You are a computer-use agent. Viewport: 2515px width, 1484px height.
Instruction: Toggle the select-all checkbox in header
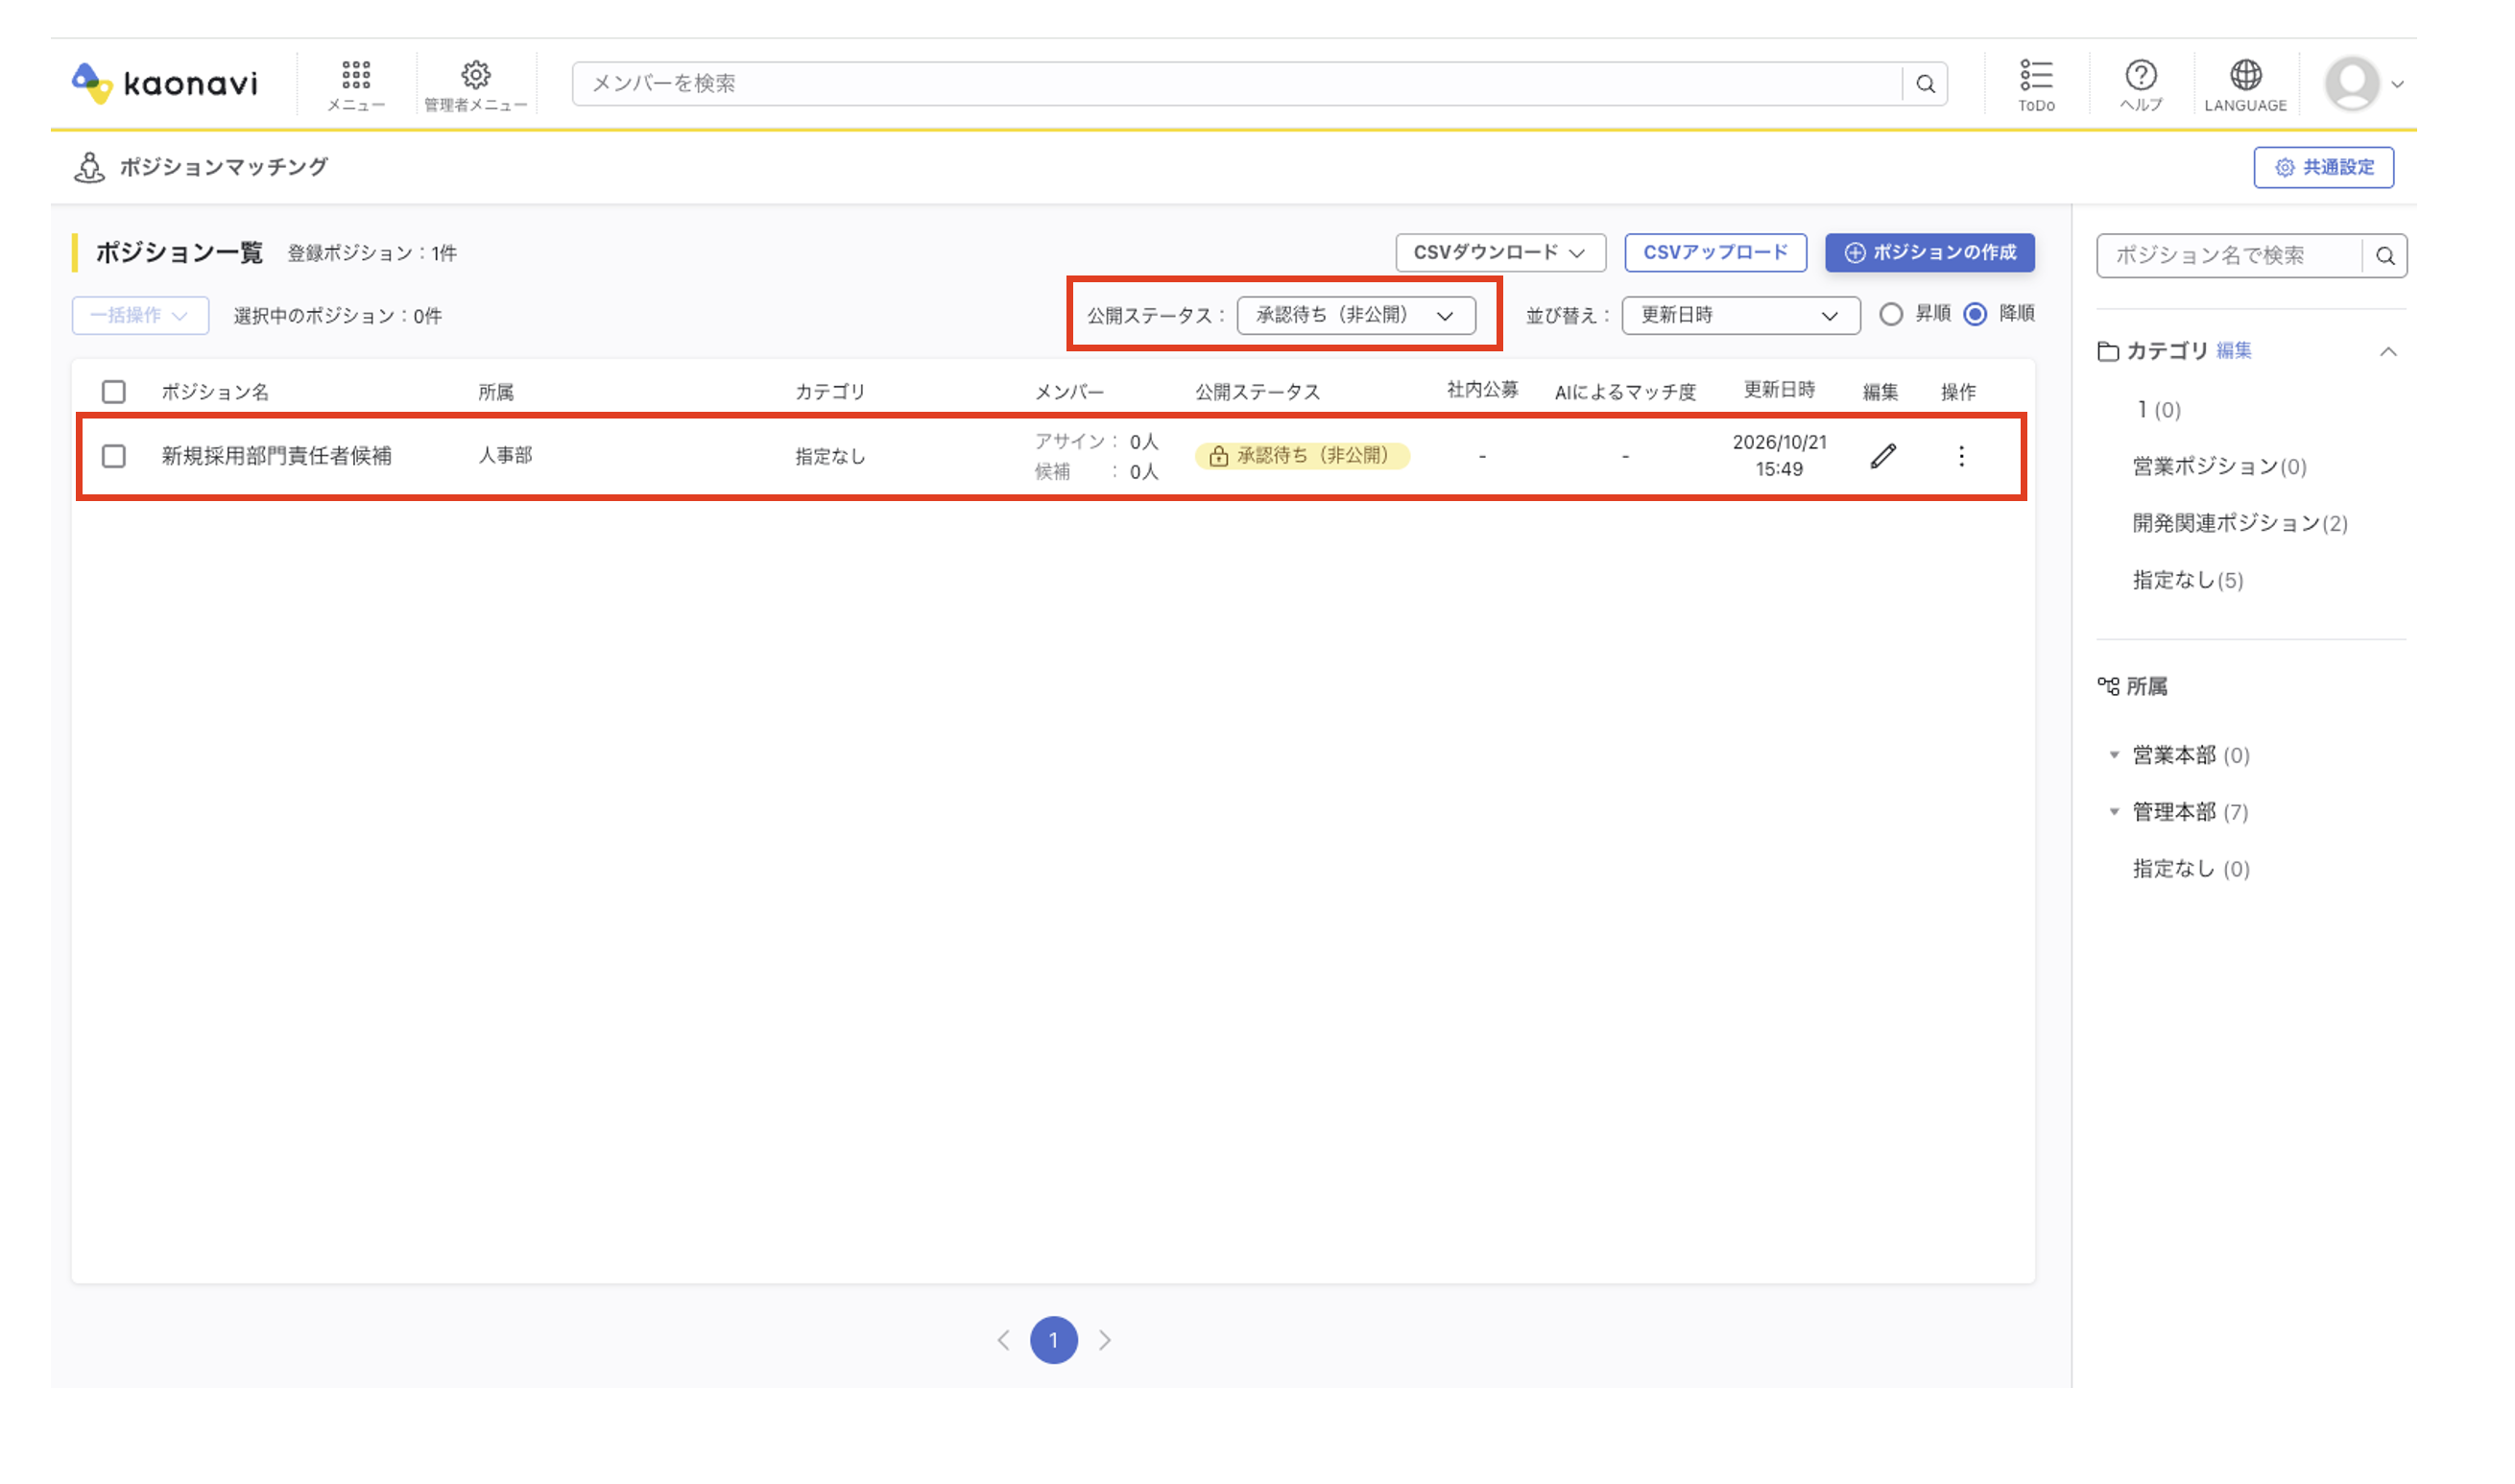coord(114,392)
